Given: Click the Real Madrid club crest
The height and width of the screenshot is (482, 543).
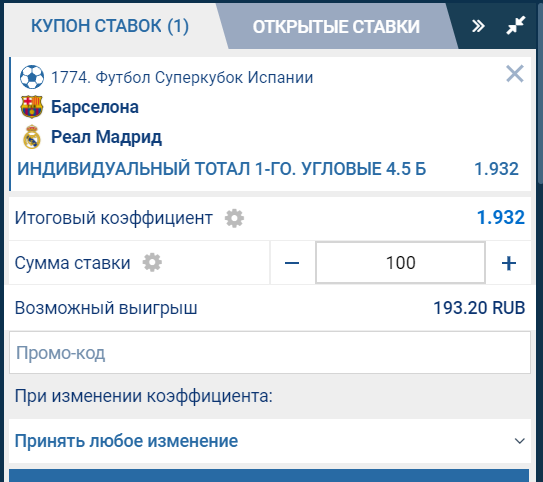Looking at the screenshot, I should [x=32, y=137].
